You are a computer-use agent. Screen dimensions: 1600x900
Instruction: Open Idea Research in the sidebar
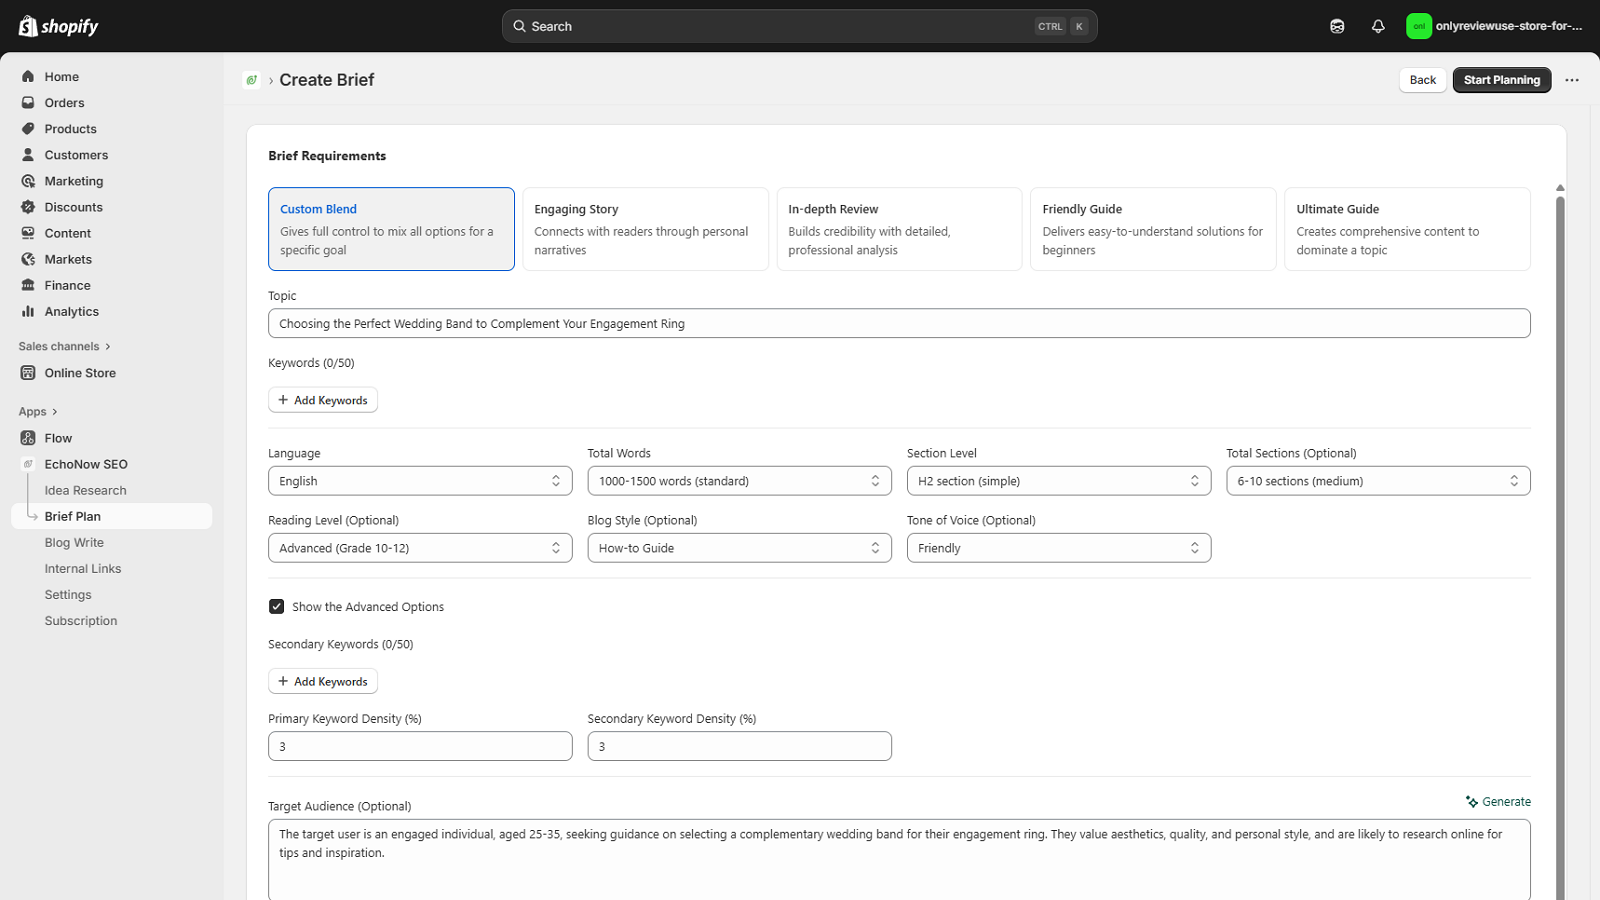85,490
